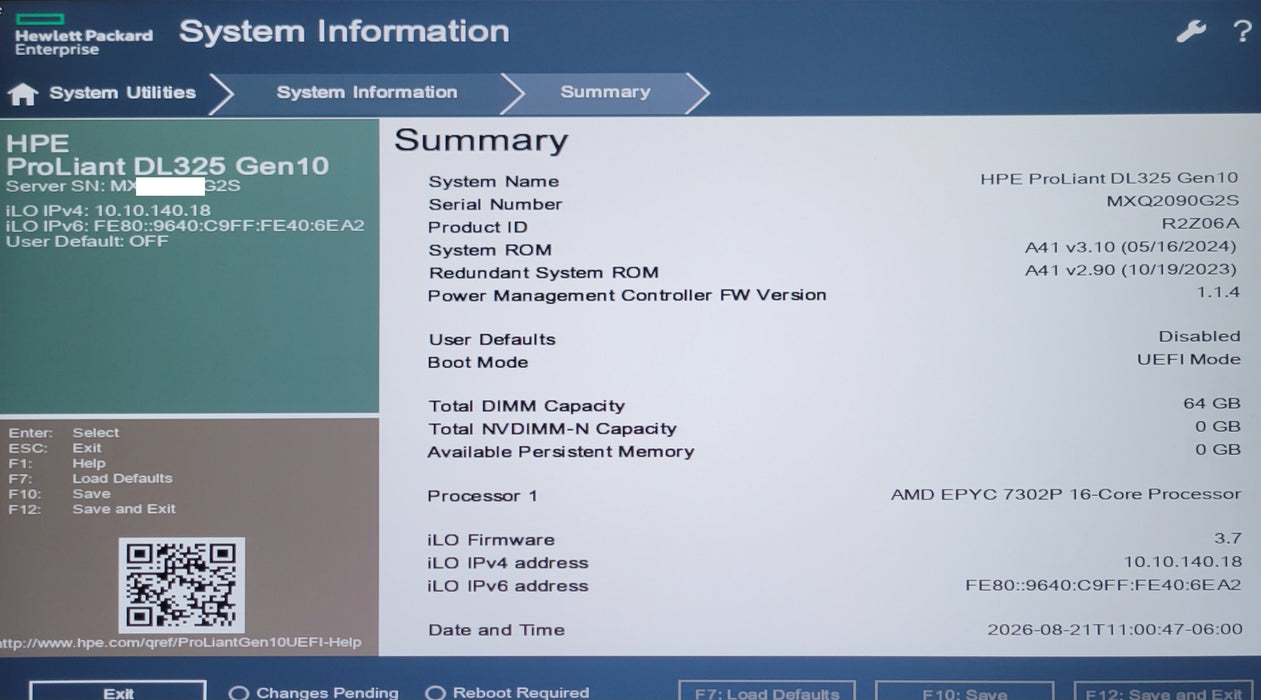Open the ProLiantGen10UEFI-Help URL link

tap(181, 642)
